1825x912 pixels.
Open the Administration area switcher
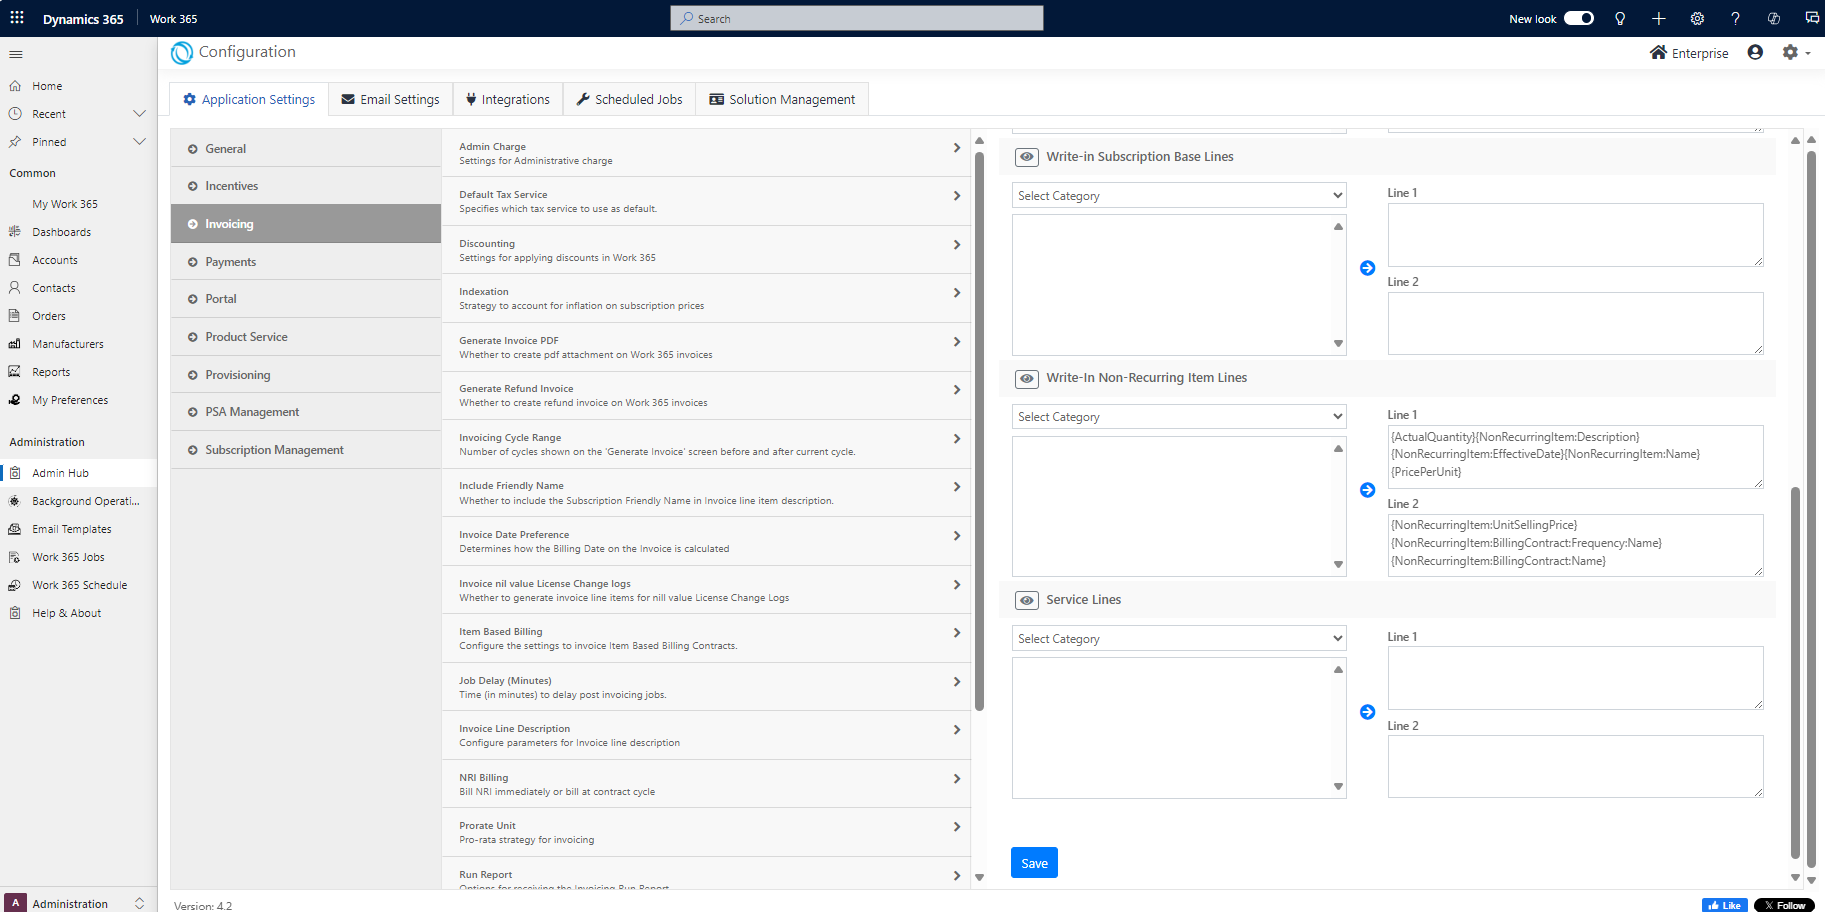click(78, 903)
